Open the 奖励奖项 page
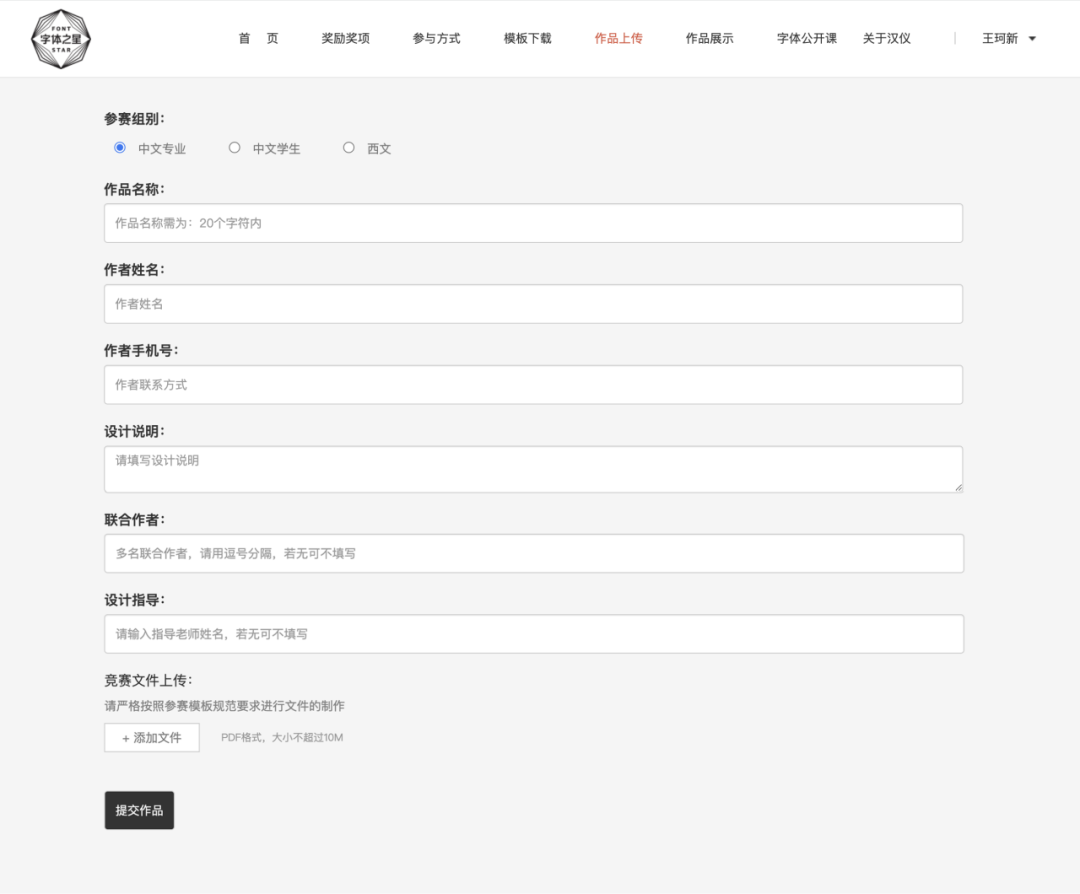This screenshot has width=1080, height=894. tap(345, 38)
